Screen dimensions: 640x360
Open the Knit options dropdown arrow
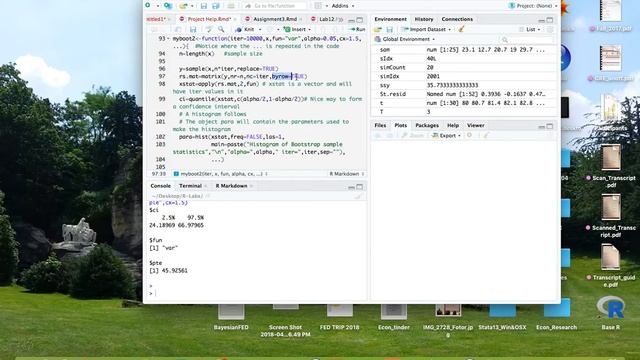point(260,29)
